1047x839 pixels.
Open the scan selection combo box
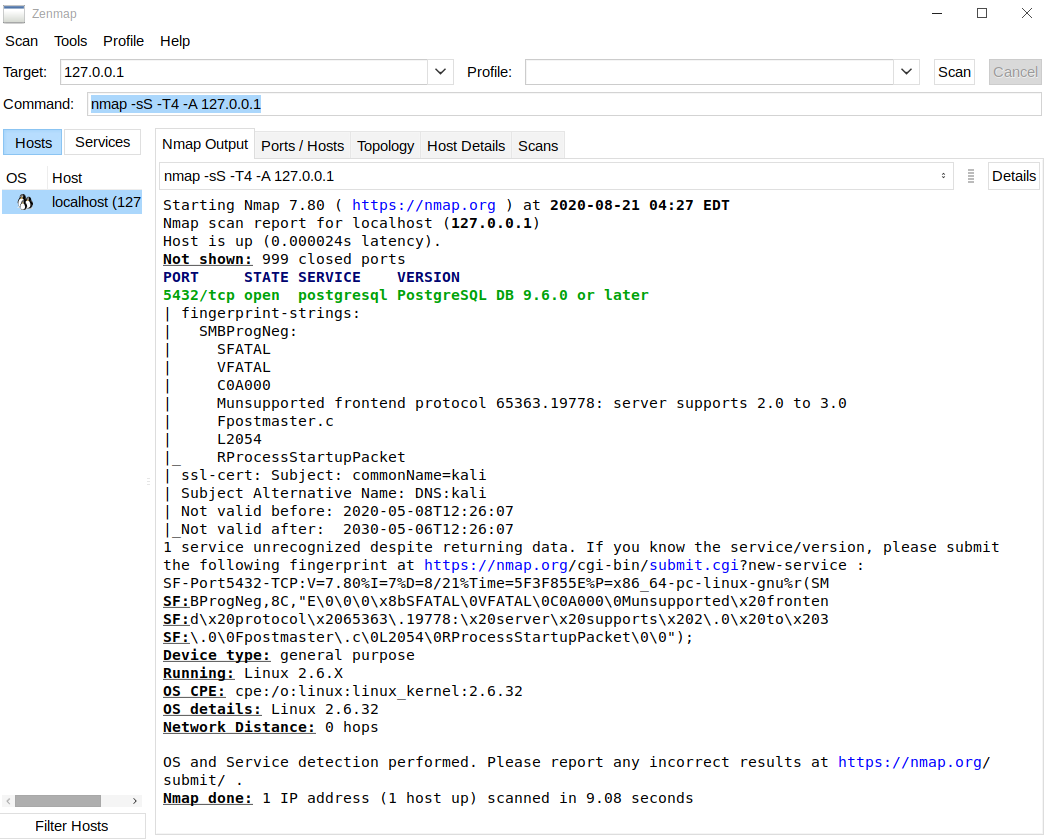click(x=555, y=176)
